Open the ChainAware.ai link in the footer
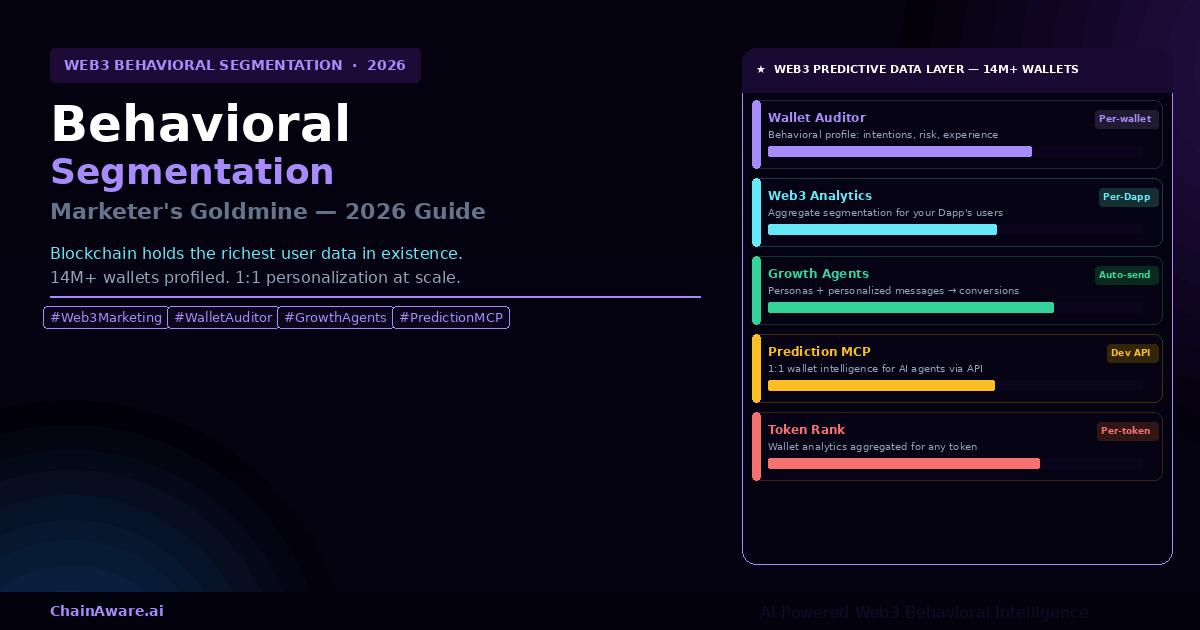 click(107, 611)
